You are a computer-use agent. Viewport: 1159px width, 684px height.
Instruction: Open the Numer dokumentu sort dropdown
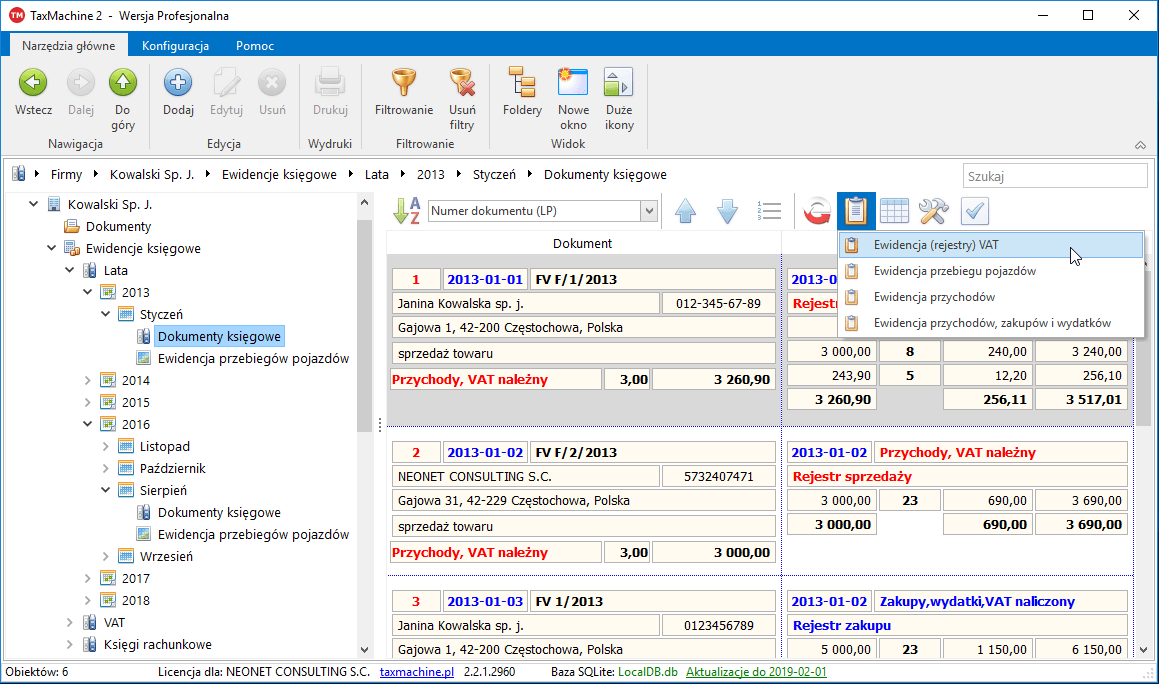pyautogui.click(x=648, y=211)
